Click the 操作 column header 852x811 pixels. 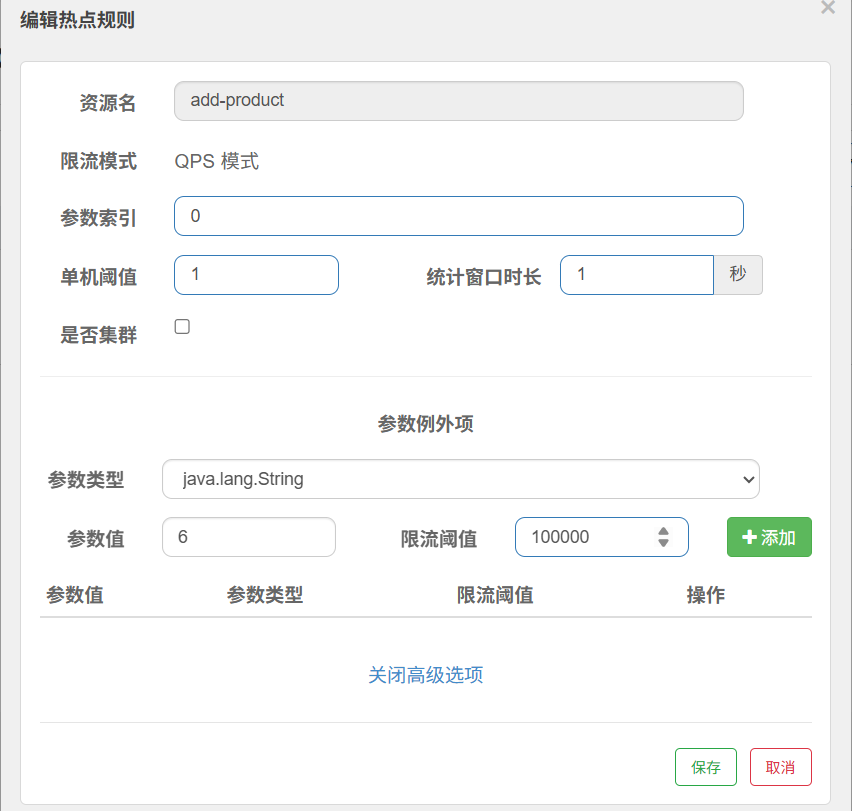pyautogui.click(x=705, y=596)
